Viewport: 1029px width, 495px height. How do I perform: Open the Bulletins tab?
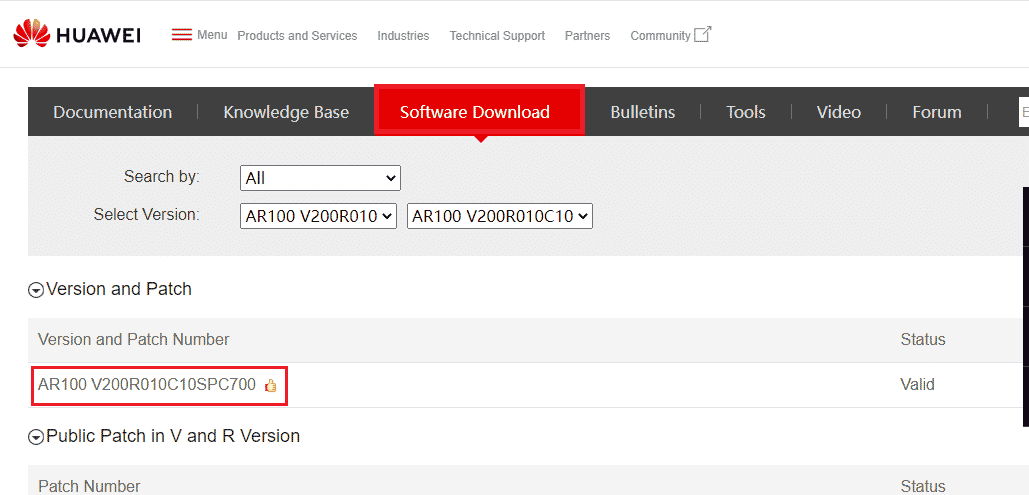click(642, 112)
